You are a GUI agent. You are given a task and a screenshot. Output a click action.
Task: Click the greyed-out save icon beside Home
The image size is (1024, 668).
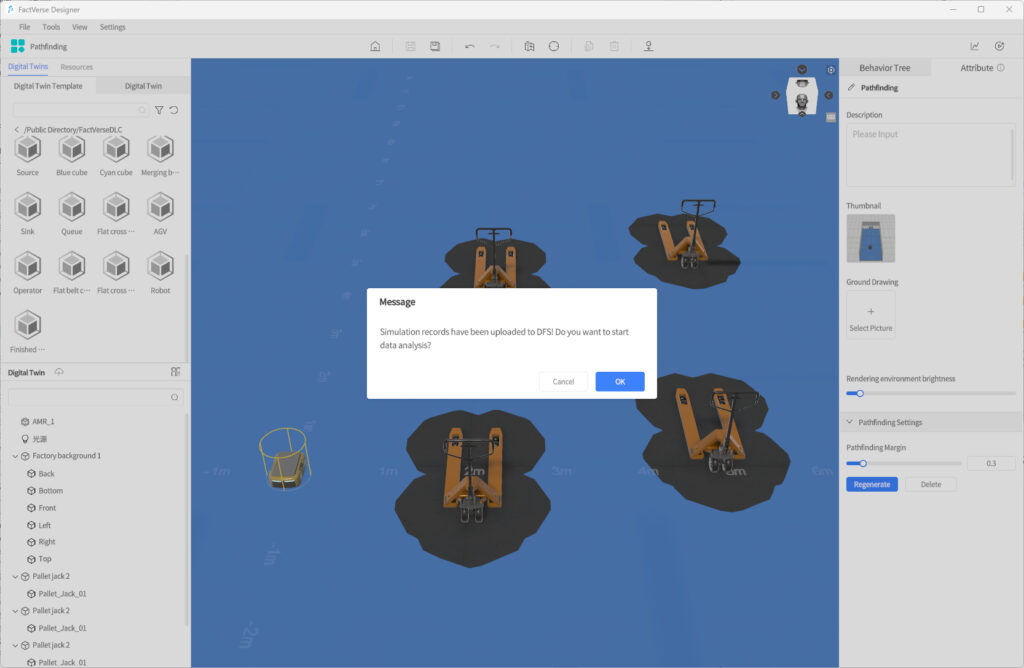coord(410,46)
